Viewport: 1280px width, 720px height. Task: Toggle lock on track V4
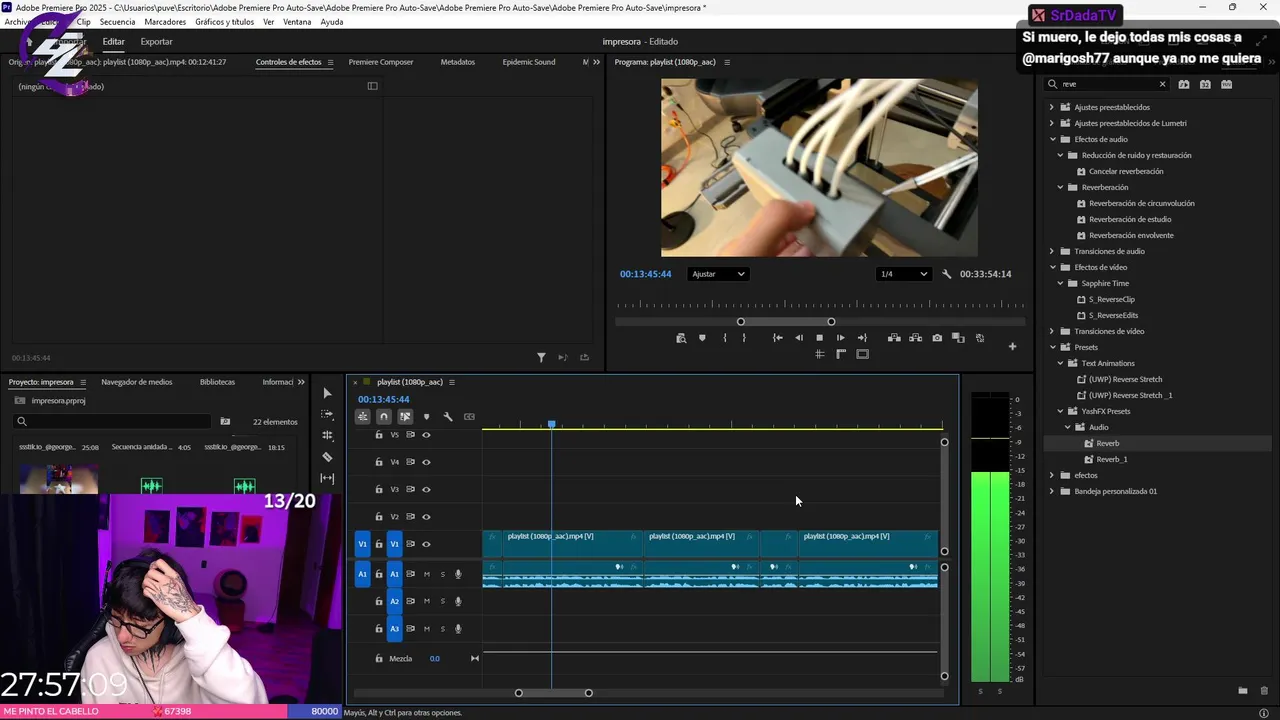click(x=379, y=462)
